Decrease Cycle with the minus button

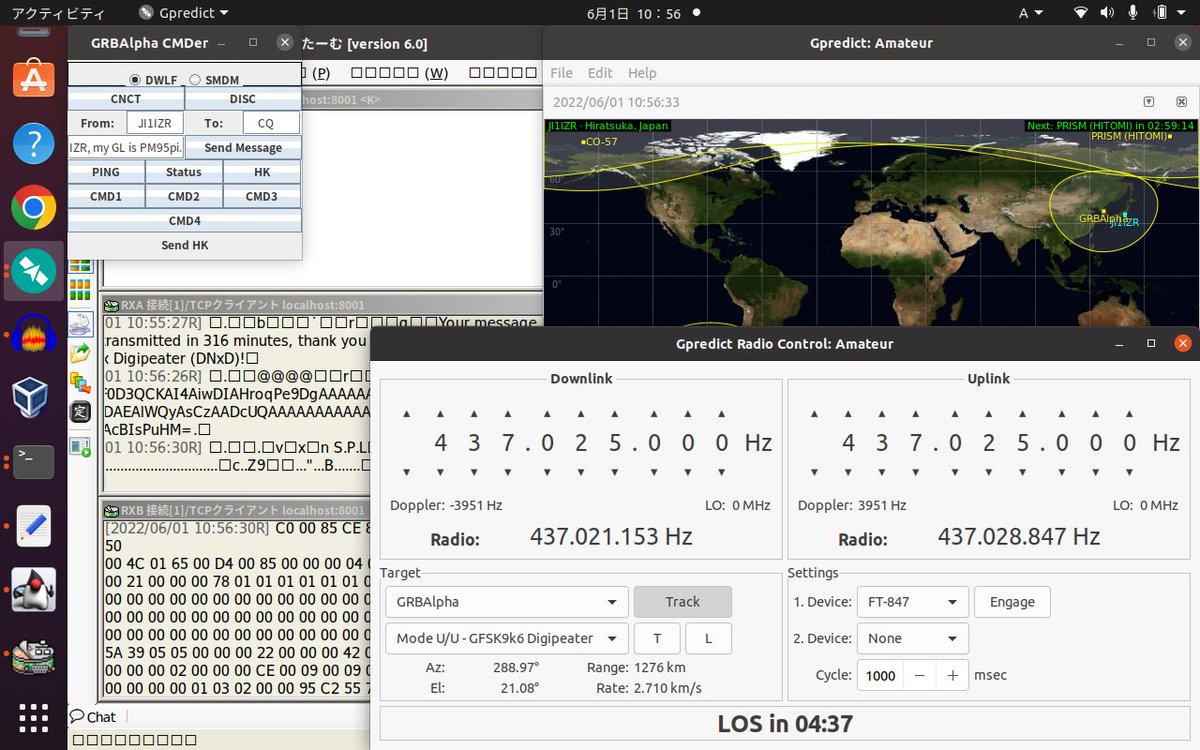(x=919, y=675)
